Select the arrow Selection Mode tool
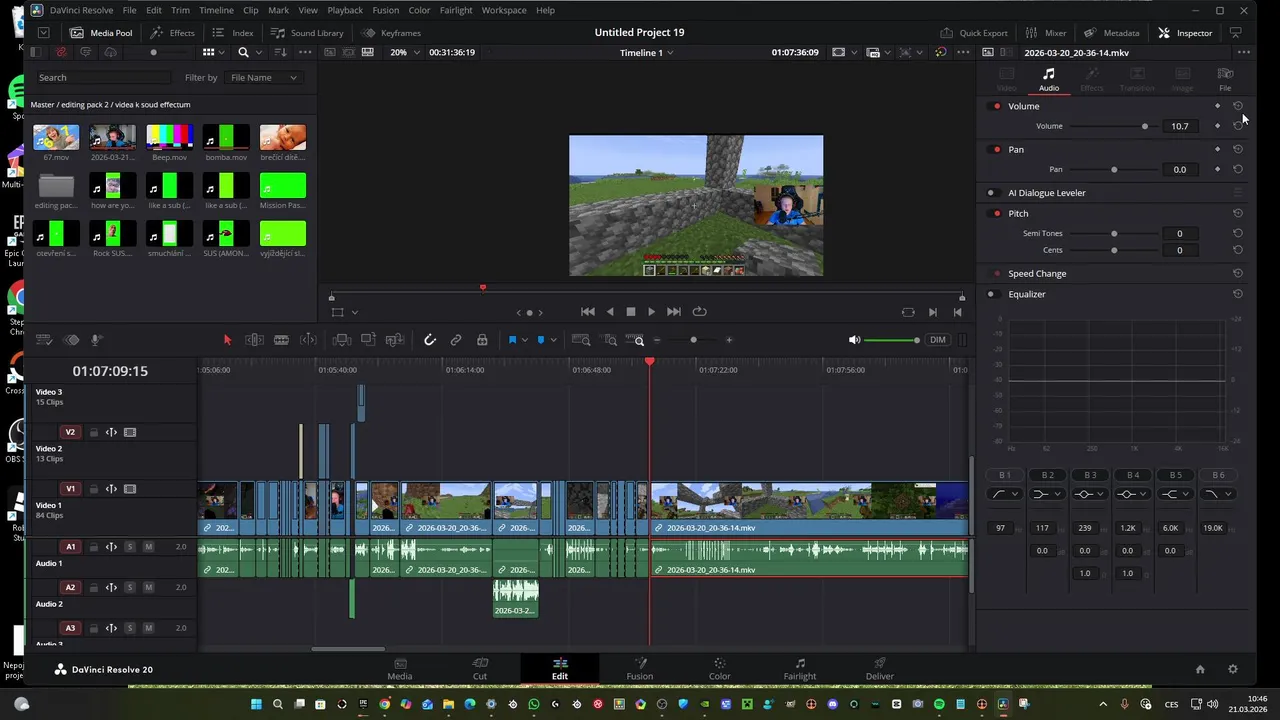The height and width of the screenshot is (720, 1280). 227,340
